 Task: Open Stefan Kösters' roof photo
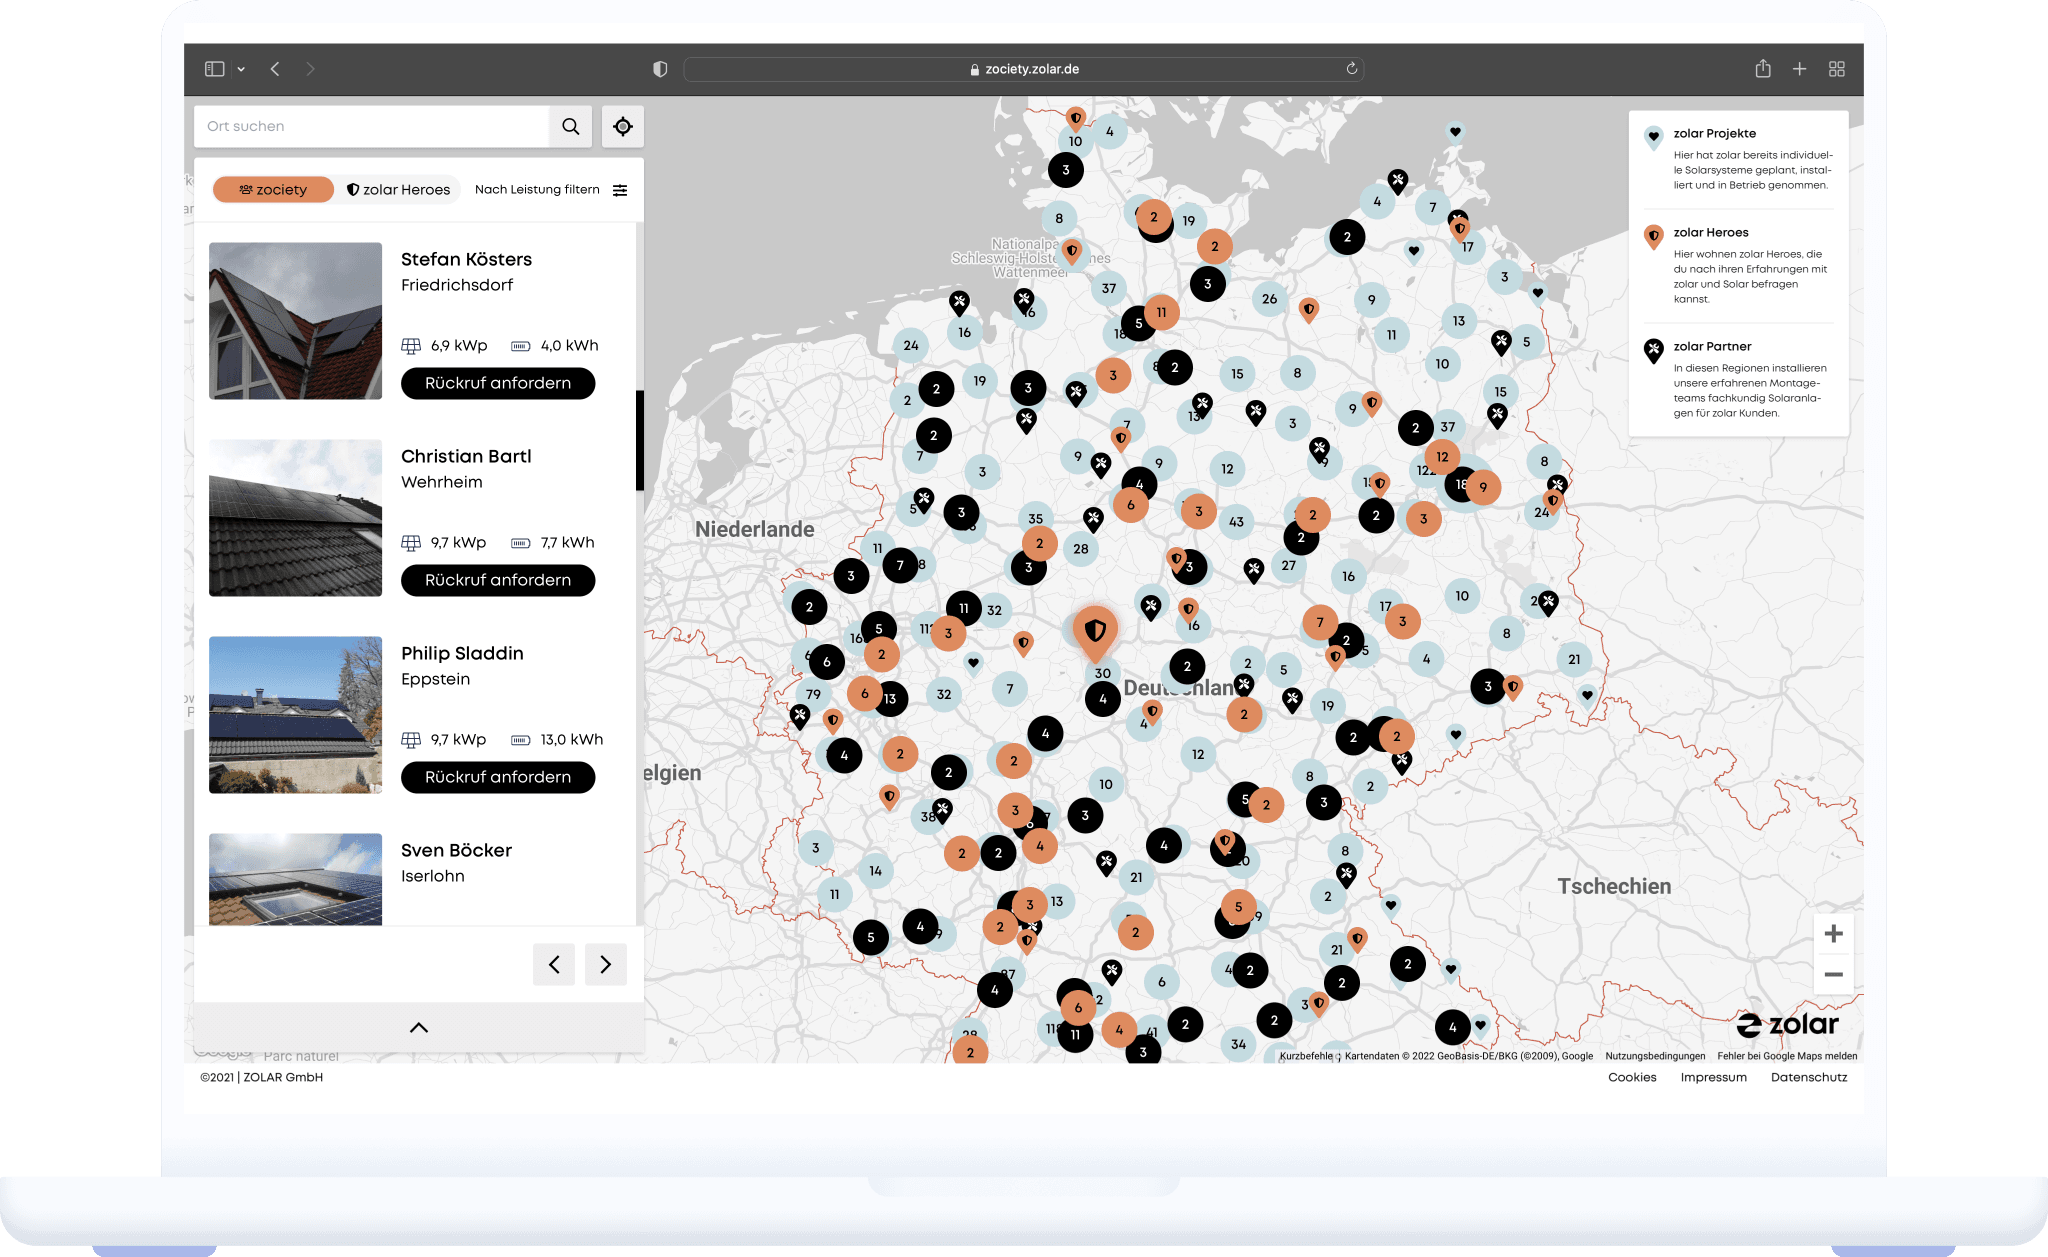pyautogui.click(x=295, y=321)
